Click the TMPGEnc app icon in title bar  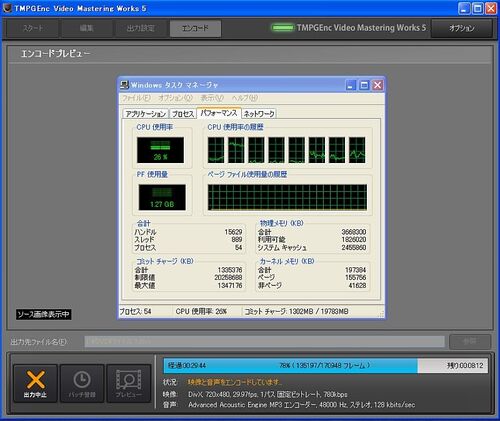(7, 8)
